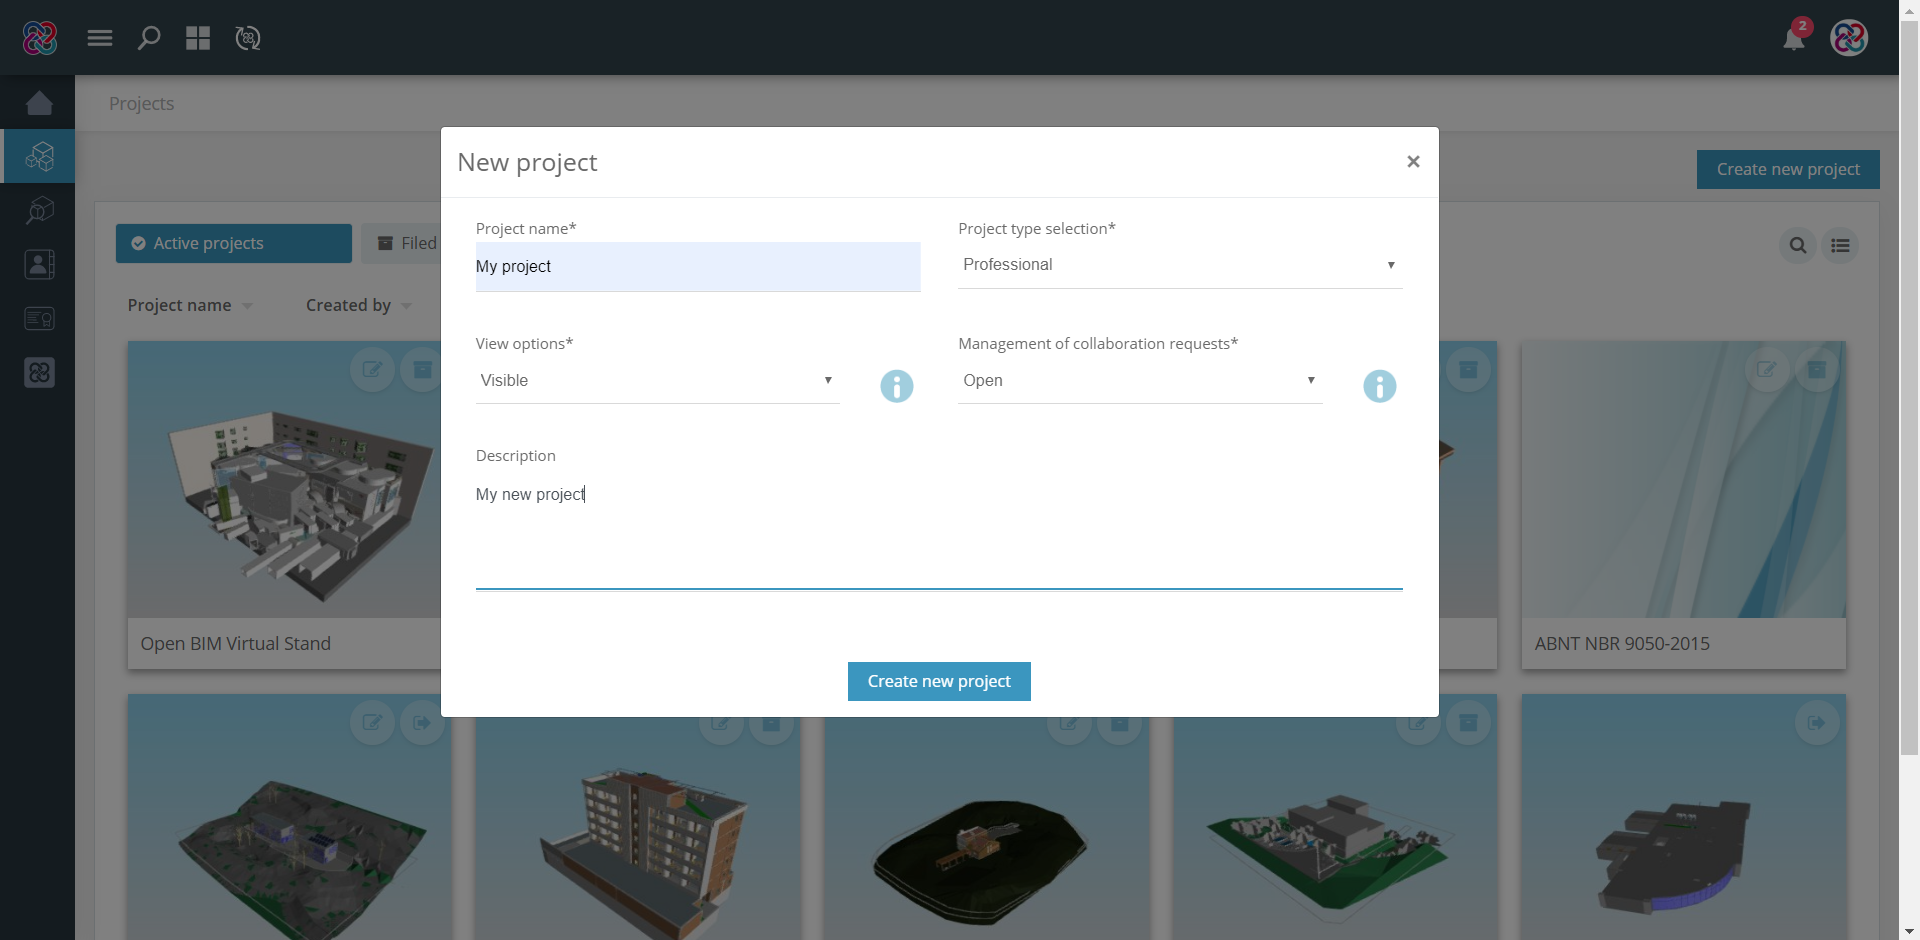Click the sync/updates icon in the top bar
The image size is (1920, 940).
[x=247, y=38]
